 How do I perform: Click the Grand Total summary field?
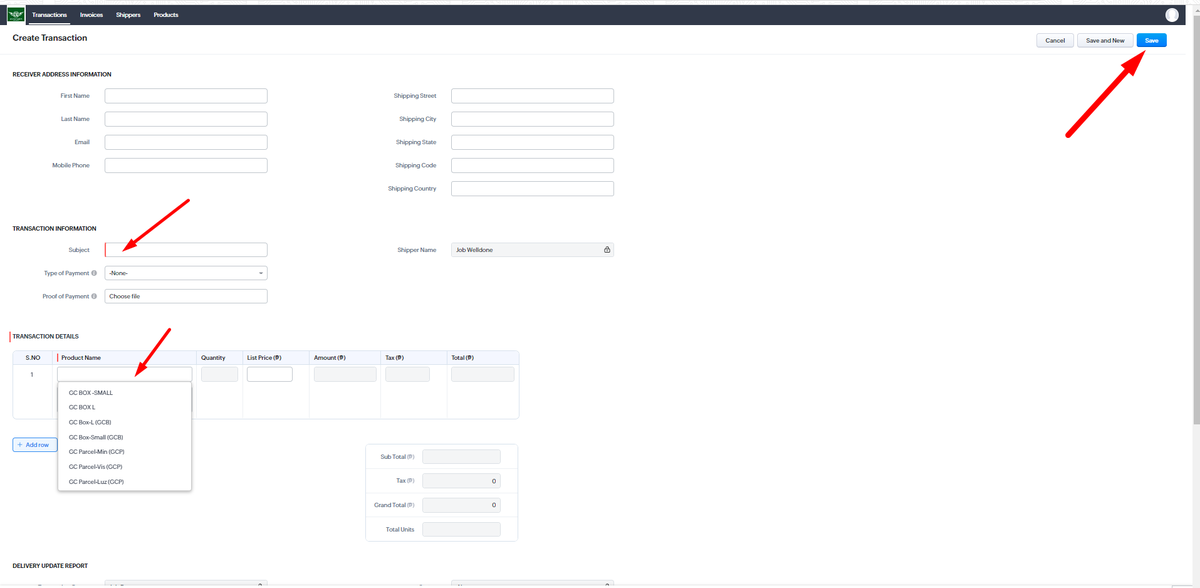[x=461, y=505]
